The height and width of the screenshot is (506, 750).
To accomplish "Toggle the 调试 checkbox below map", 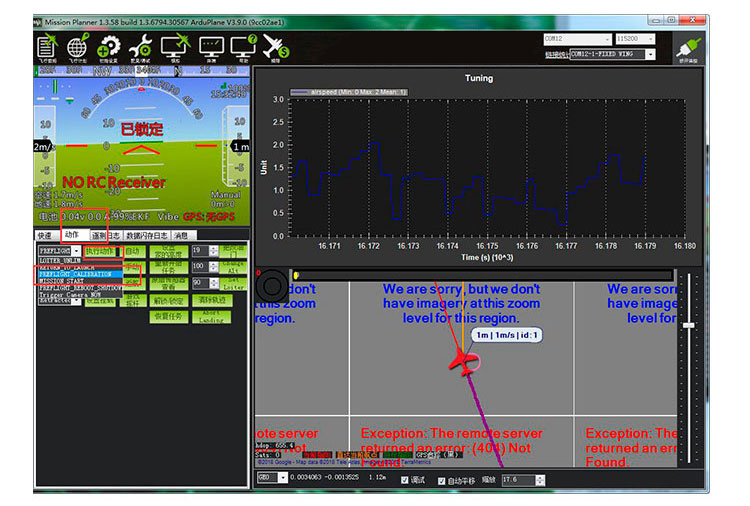I will tap(405, 480).
